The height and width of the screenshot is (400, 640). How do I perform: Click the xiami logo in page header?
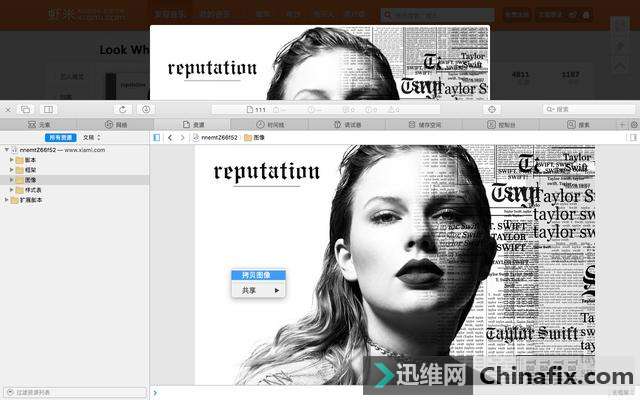tap(88, 15)
